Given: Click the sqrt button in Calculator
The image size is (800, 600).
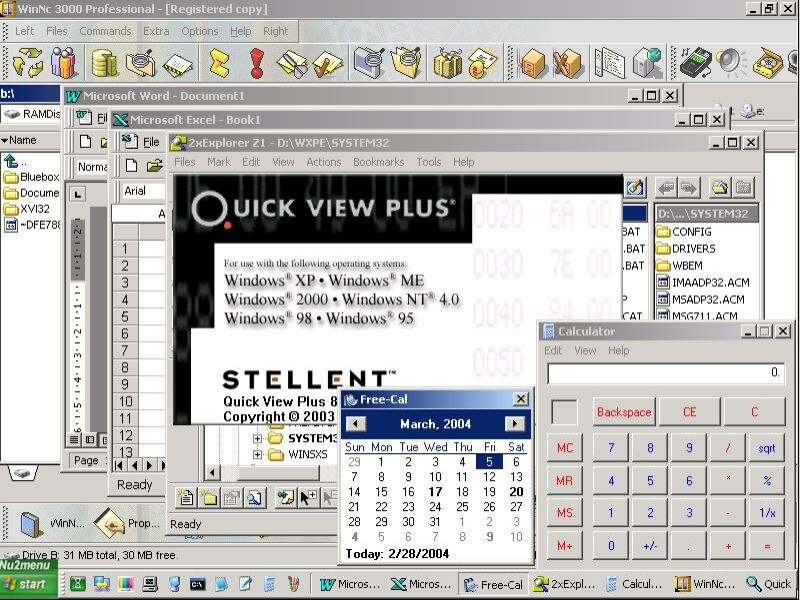Looking at the screenshot, I should point(766,448).
